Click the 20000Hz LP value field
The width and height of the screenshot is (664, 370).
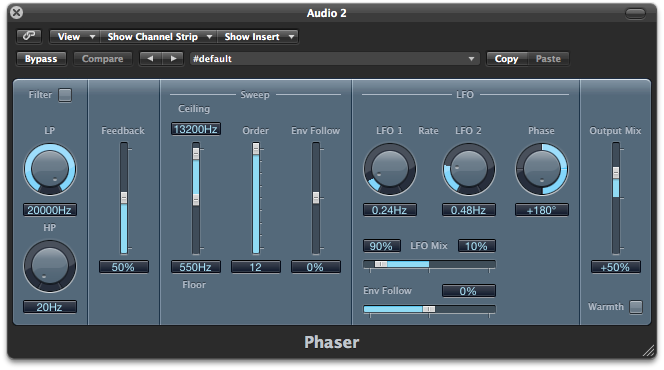click(x=50, y=210)
